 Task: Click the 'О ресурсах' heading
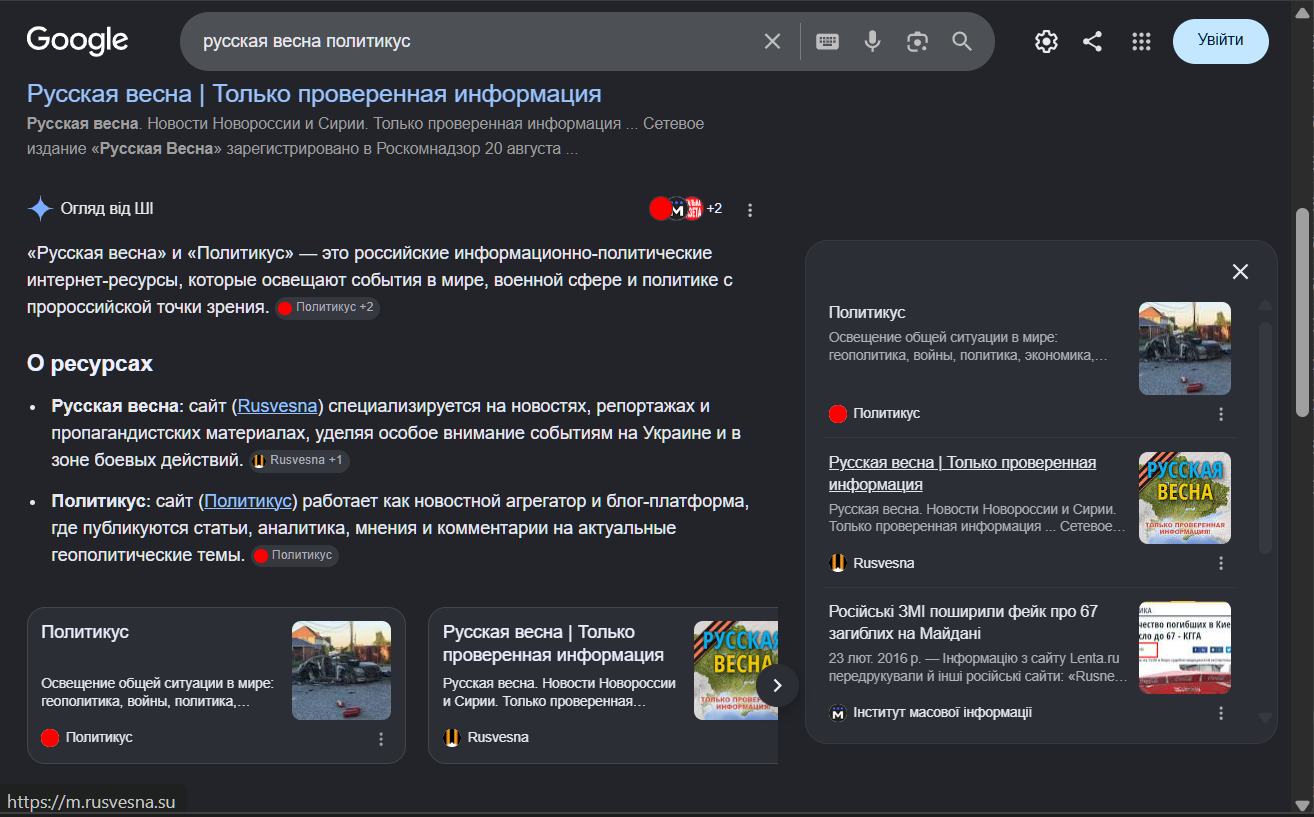pyautogui.click(x=90, y=364)
